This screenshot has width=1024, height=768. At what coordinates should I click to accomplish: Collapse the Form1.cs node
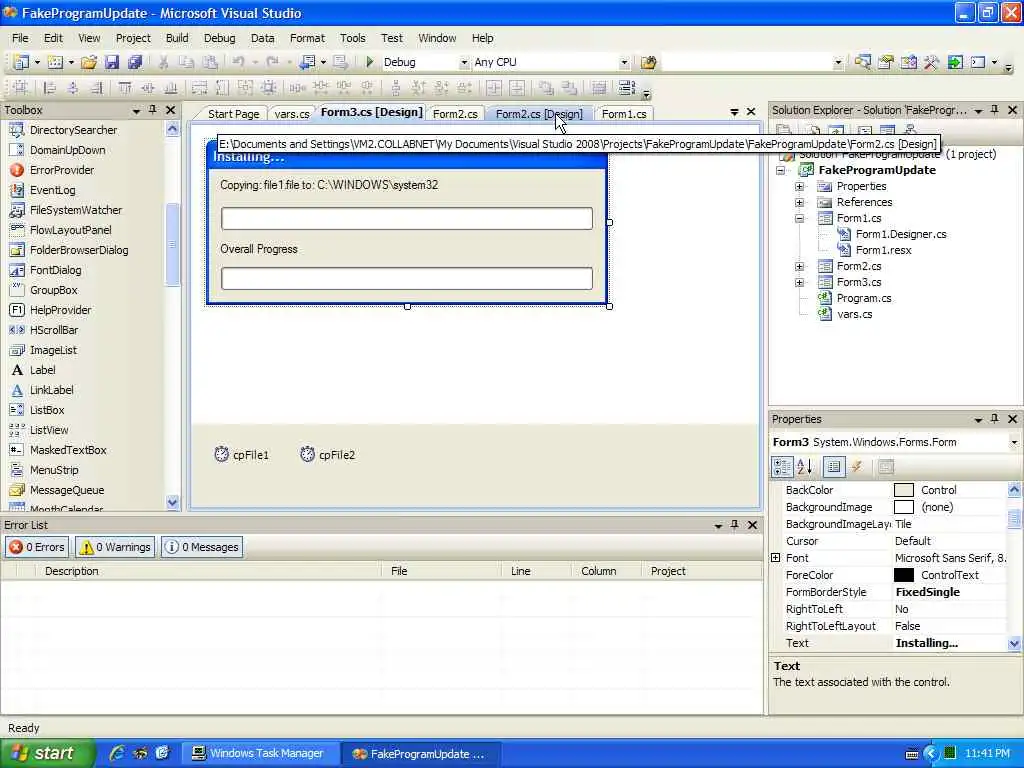click(799, 218)
